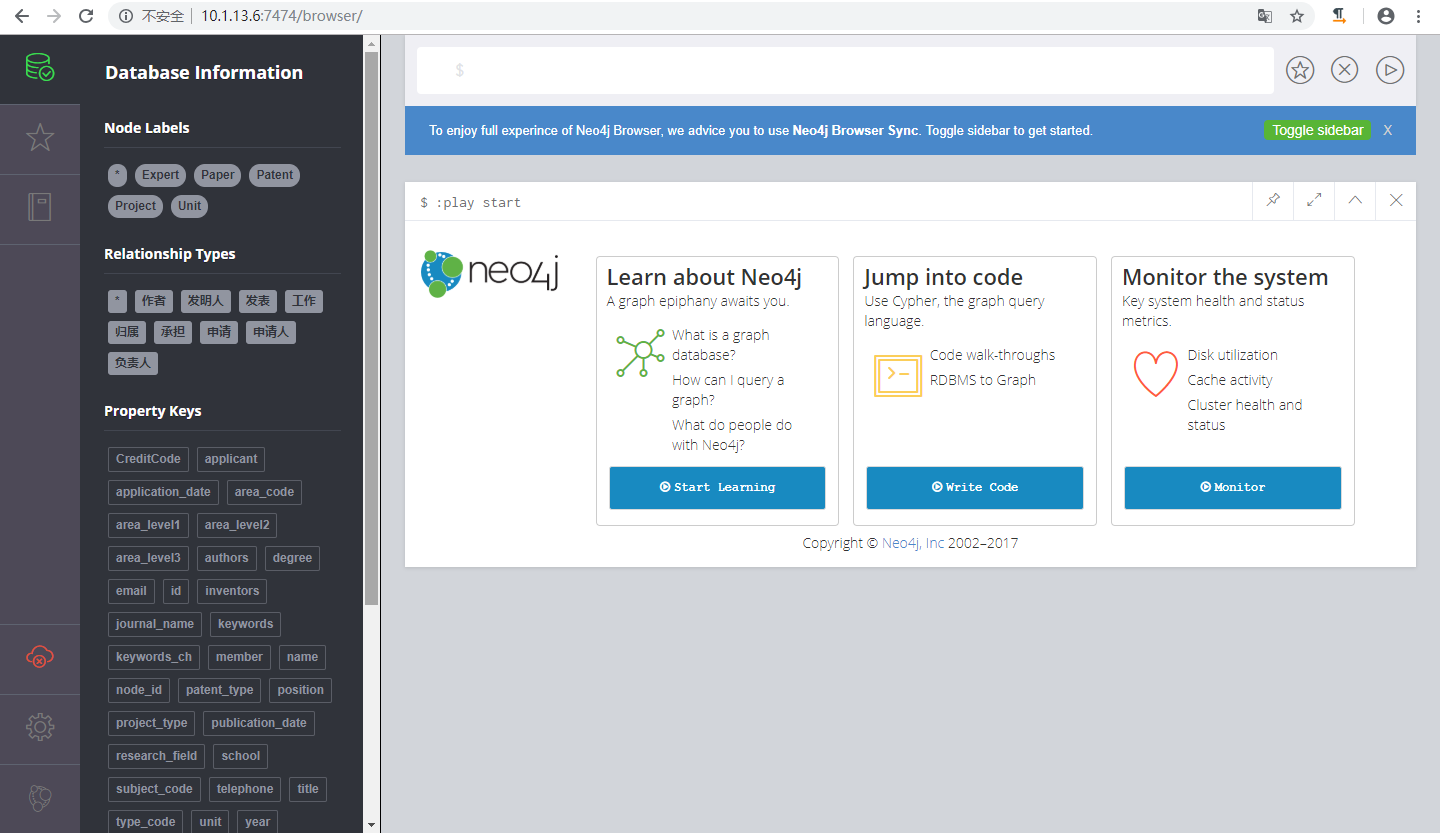This screenshot has width=1440, height=833.
Task: Open the database information sidebar icon
Action: click(x=40, y=69)
